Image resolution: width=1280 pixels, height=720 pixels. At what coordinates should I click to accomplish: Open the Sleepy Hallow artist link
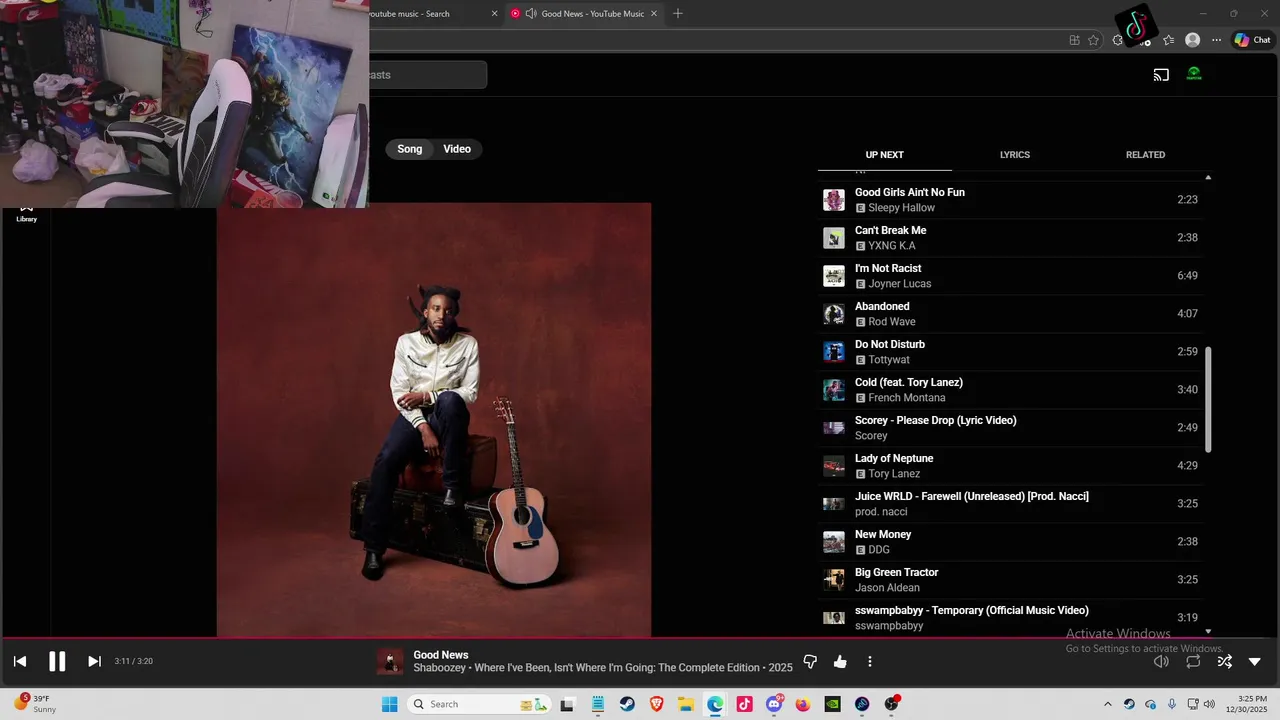[901, 208]
